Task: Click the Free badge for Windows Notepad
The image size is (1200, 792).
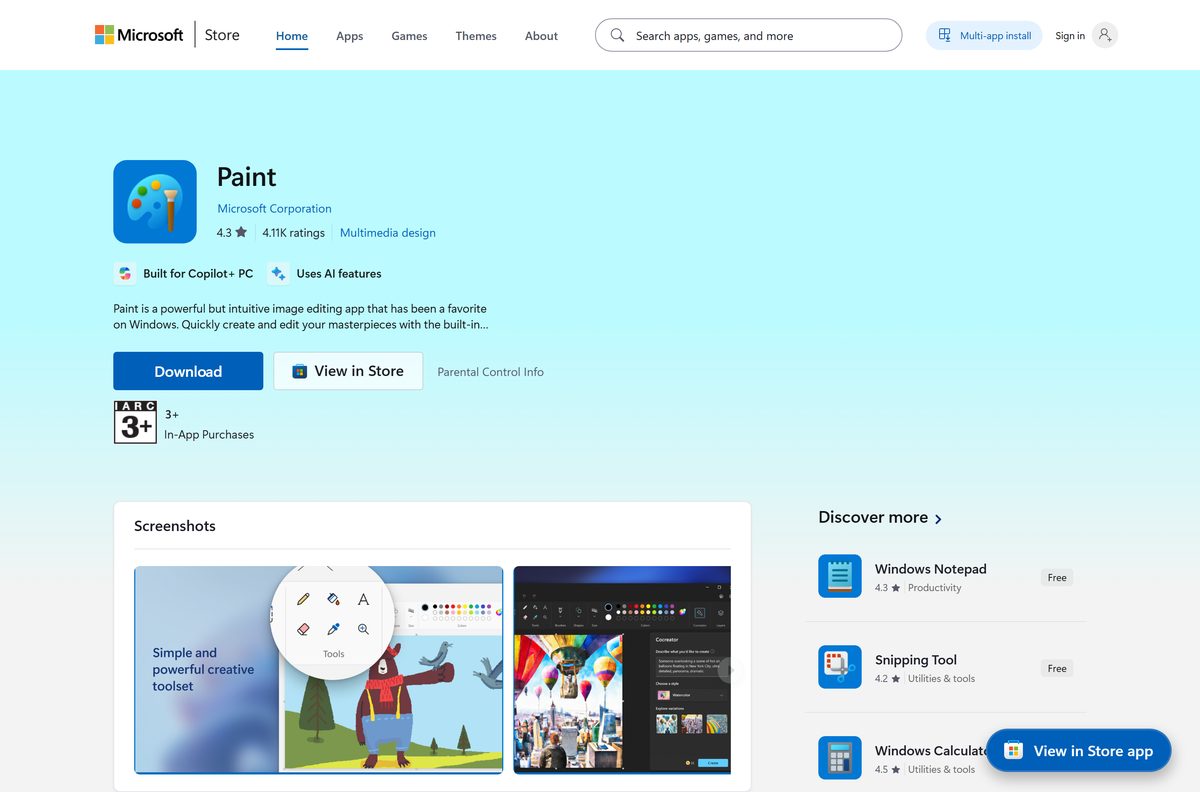Action: 1057,577
